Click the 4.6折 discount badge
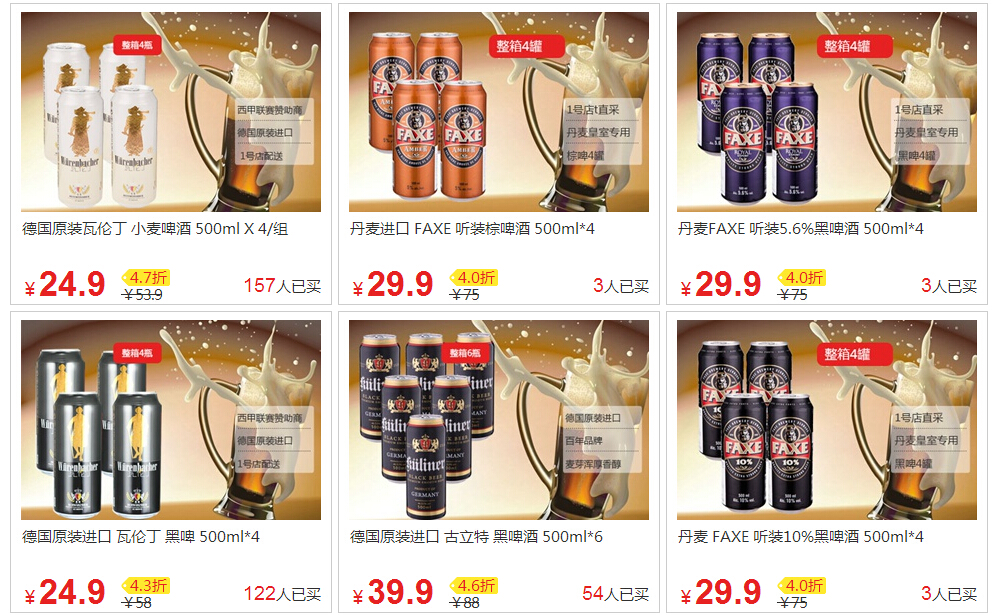The width and height of the screenshot is (997, 615). [474, 586]
